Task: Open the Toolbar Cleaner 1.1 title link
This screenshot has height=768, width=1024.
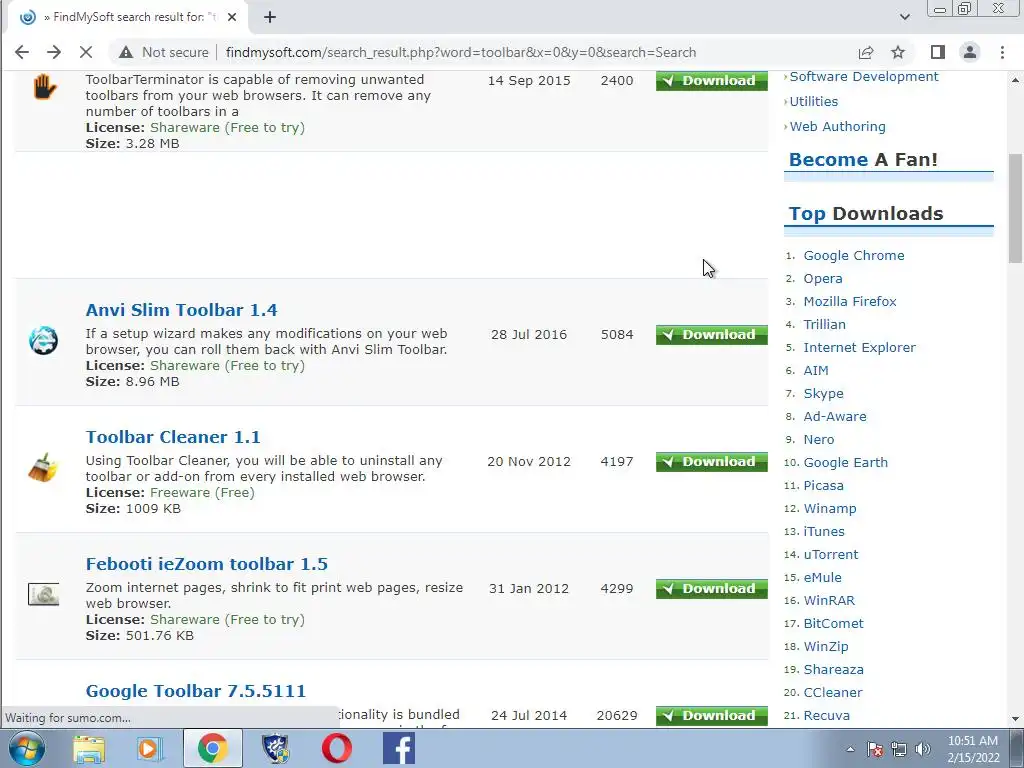Action: point(173,437)
